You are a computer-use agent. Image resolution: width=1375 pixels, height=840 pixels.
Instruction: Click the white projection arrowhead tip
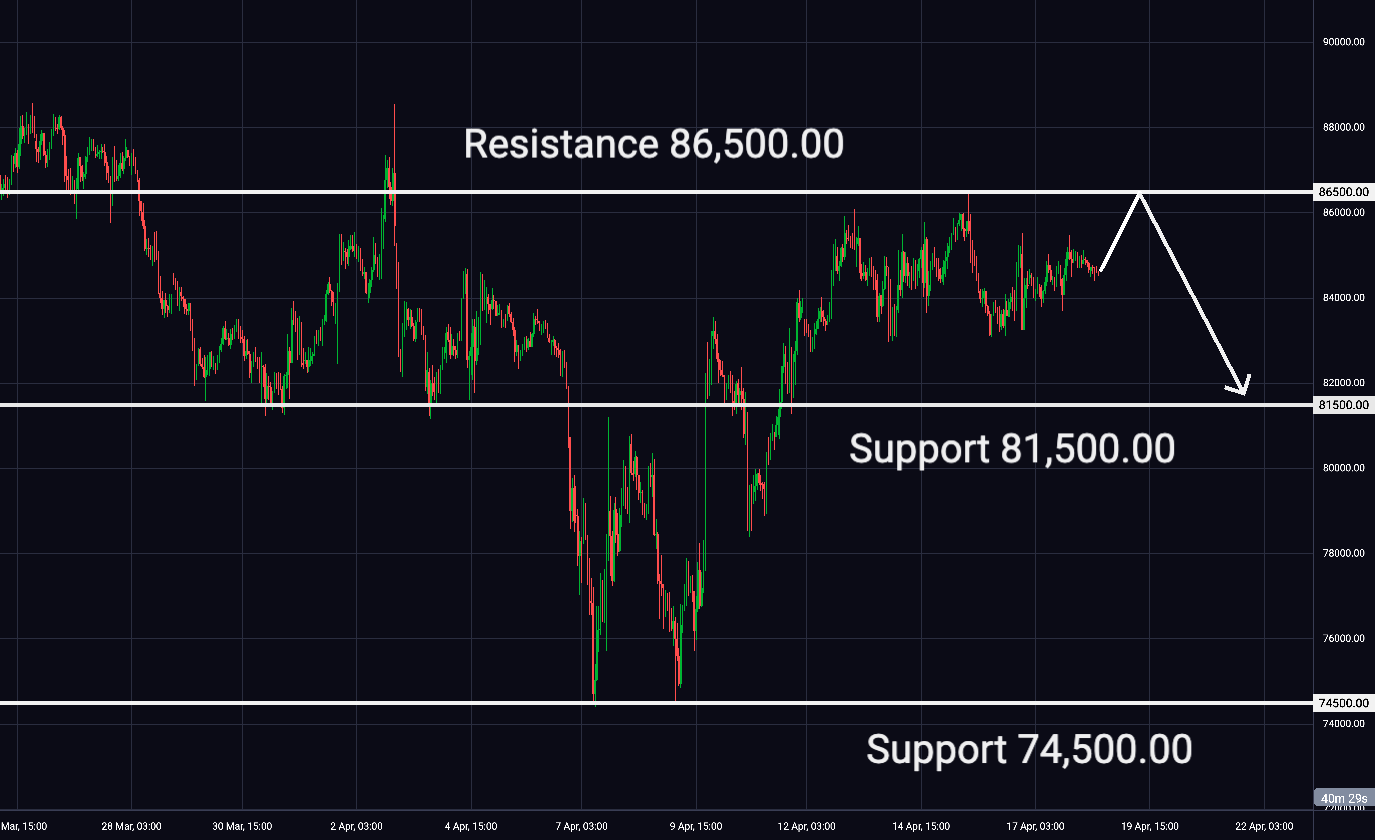(x=1244, y=392)
